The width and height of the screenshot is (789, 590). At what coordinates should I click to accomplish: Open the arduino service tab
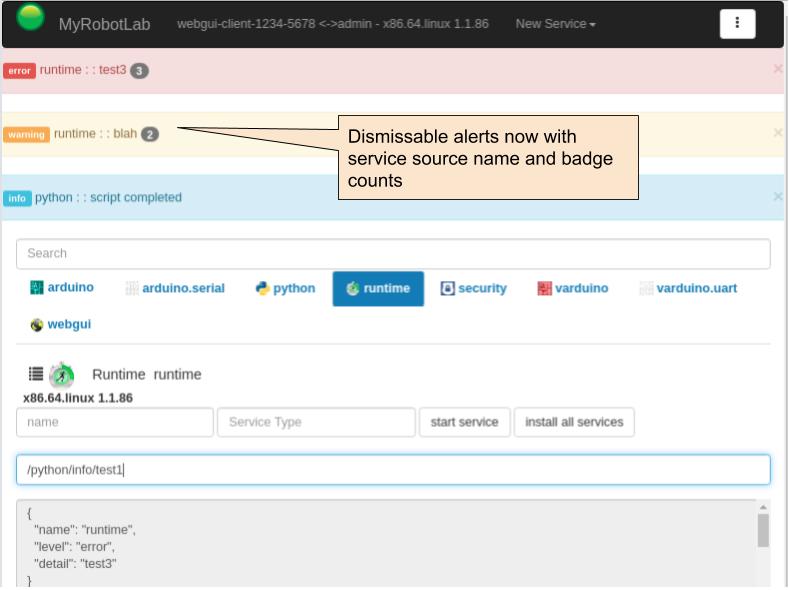click(x=62, y=288)
